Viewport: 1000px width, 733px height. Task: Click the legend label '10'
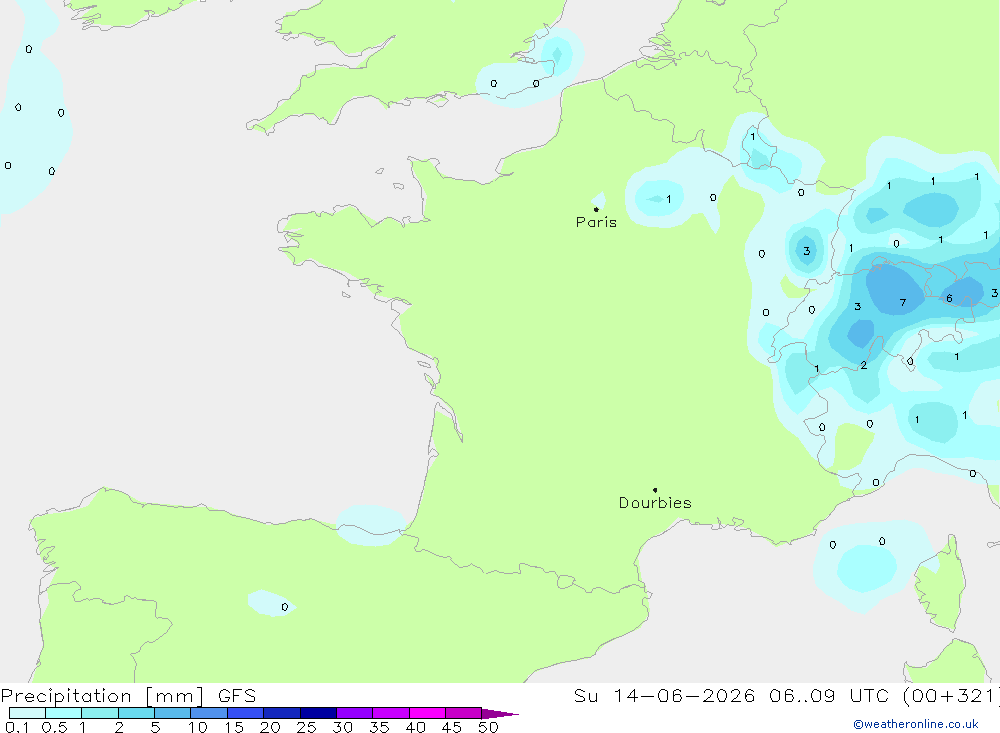pyautogui.click(x=198, y=727)
